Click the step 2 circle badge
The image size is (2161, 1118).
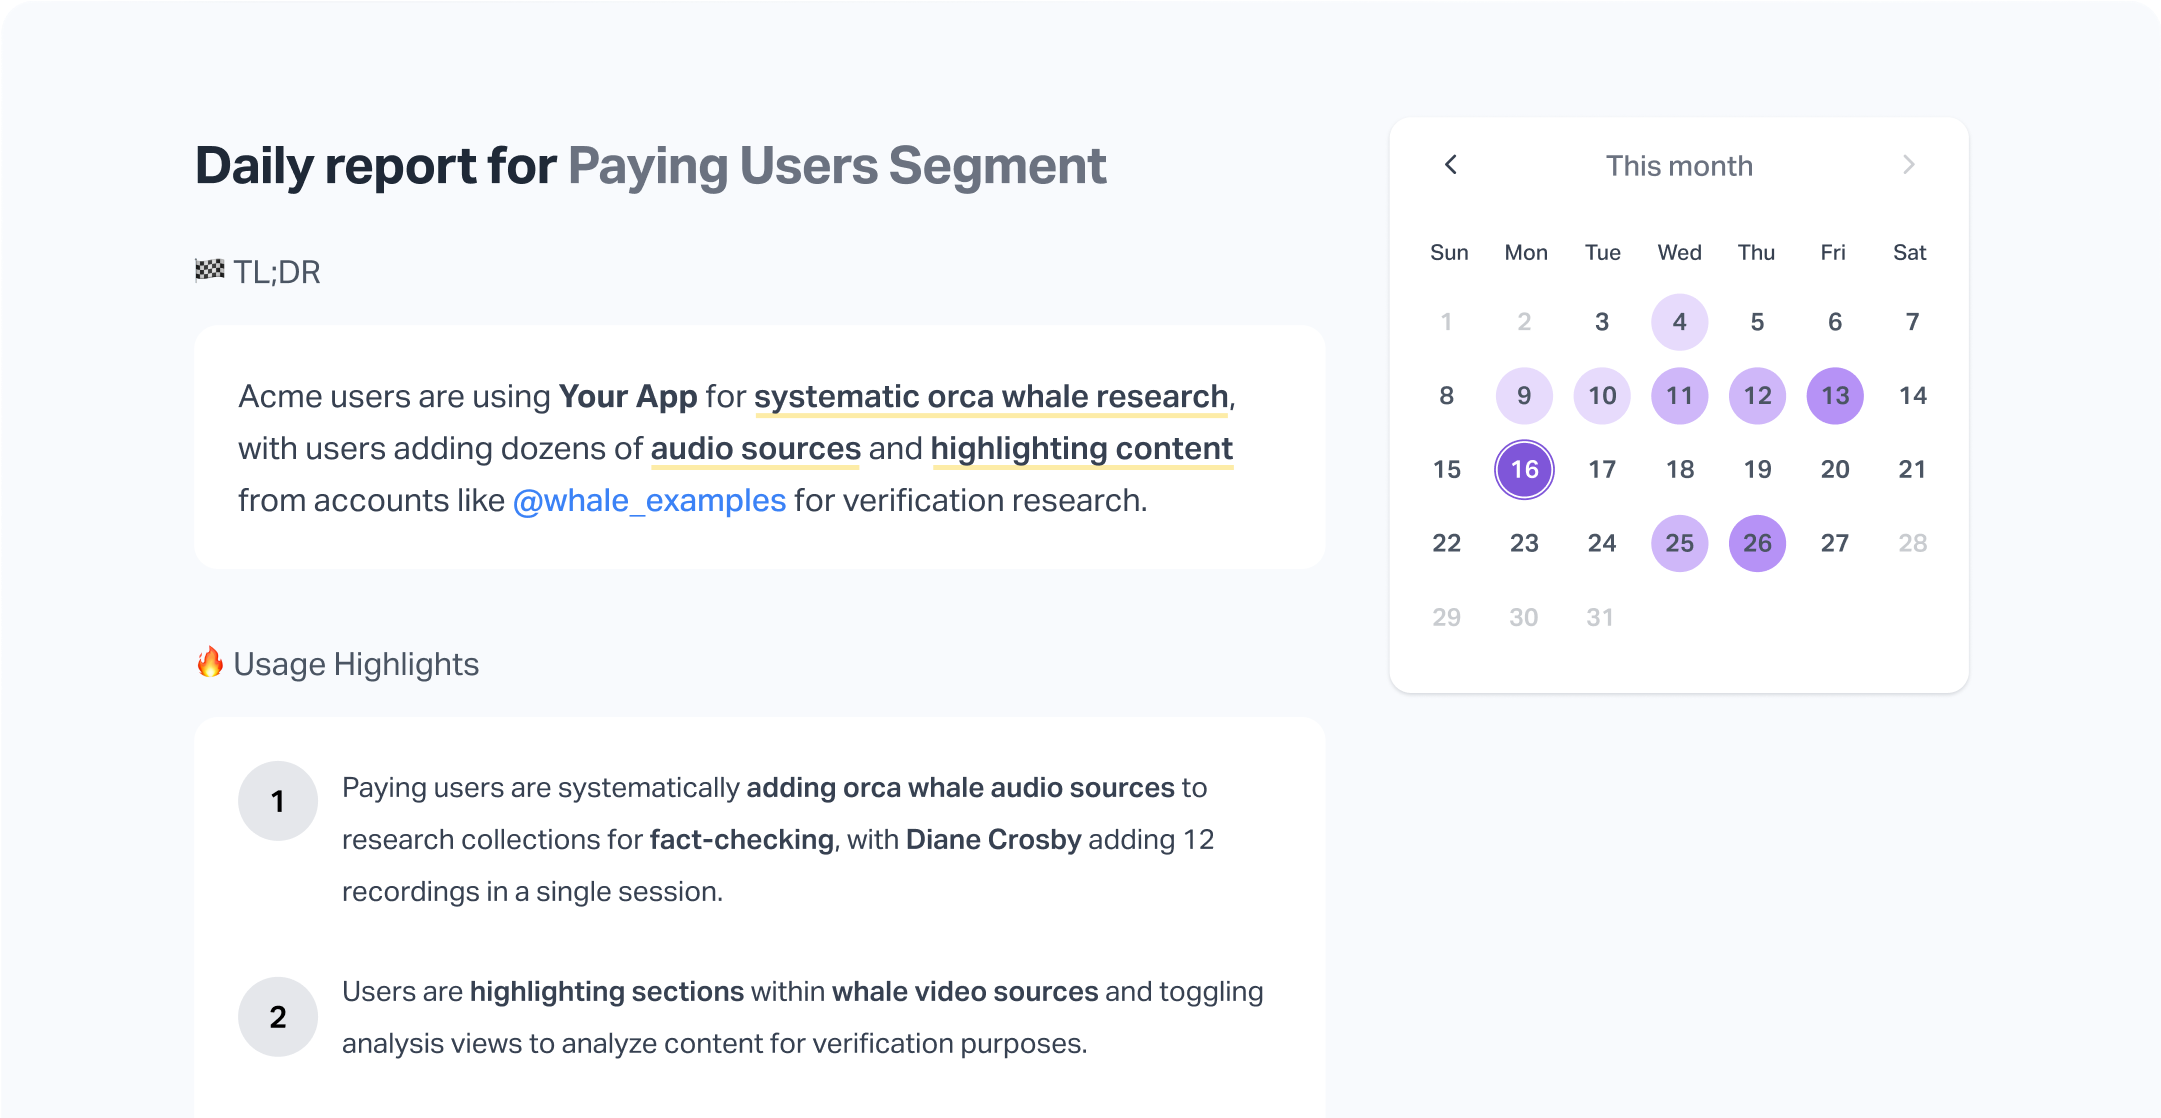point(277,1016)
